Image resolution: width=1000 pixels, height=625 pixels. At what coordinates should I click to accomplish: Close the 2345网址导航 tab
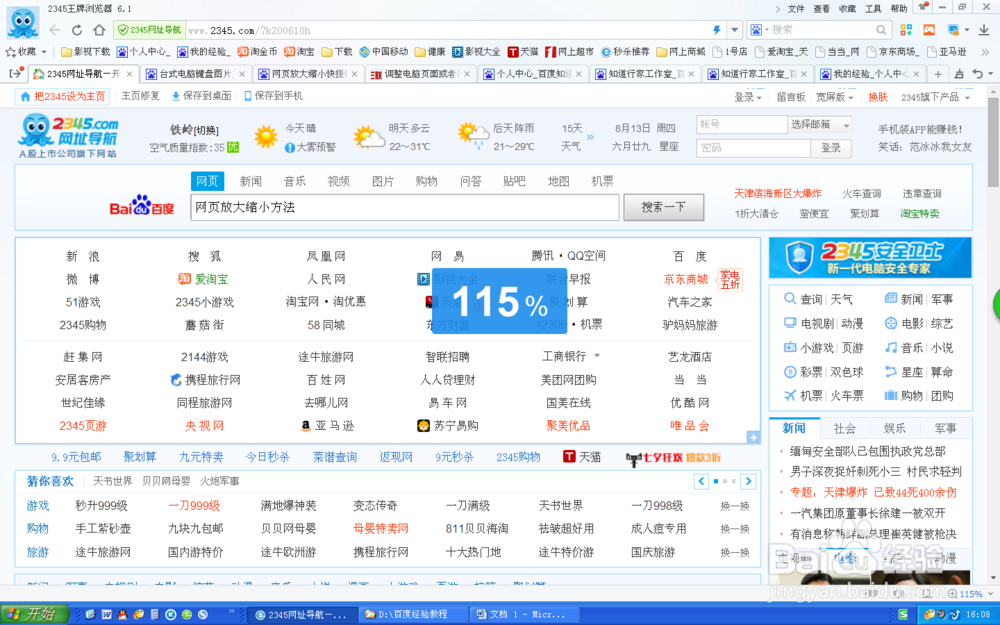pos(129,74)
